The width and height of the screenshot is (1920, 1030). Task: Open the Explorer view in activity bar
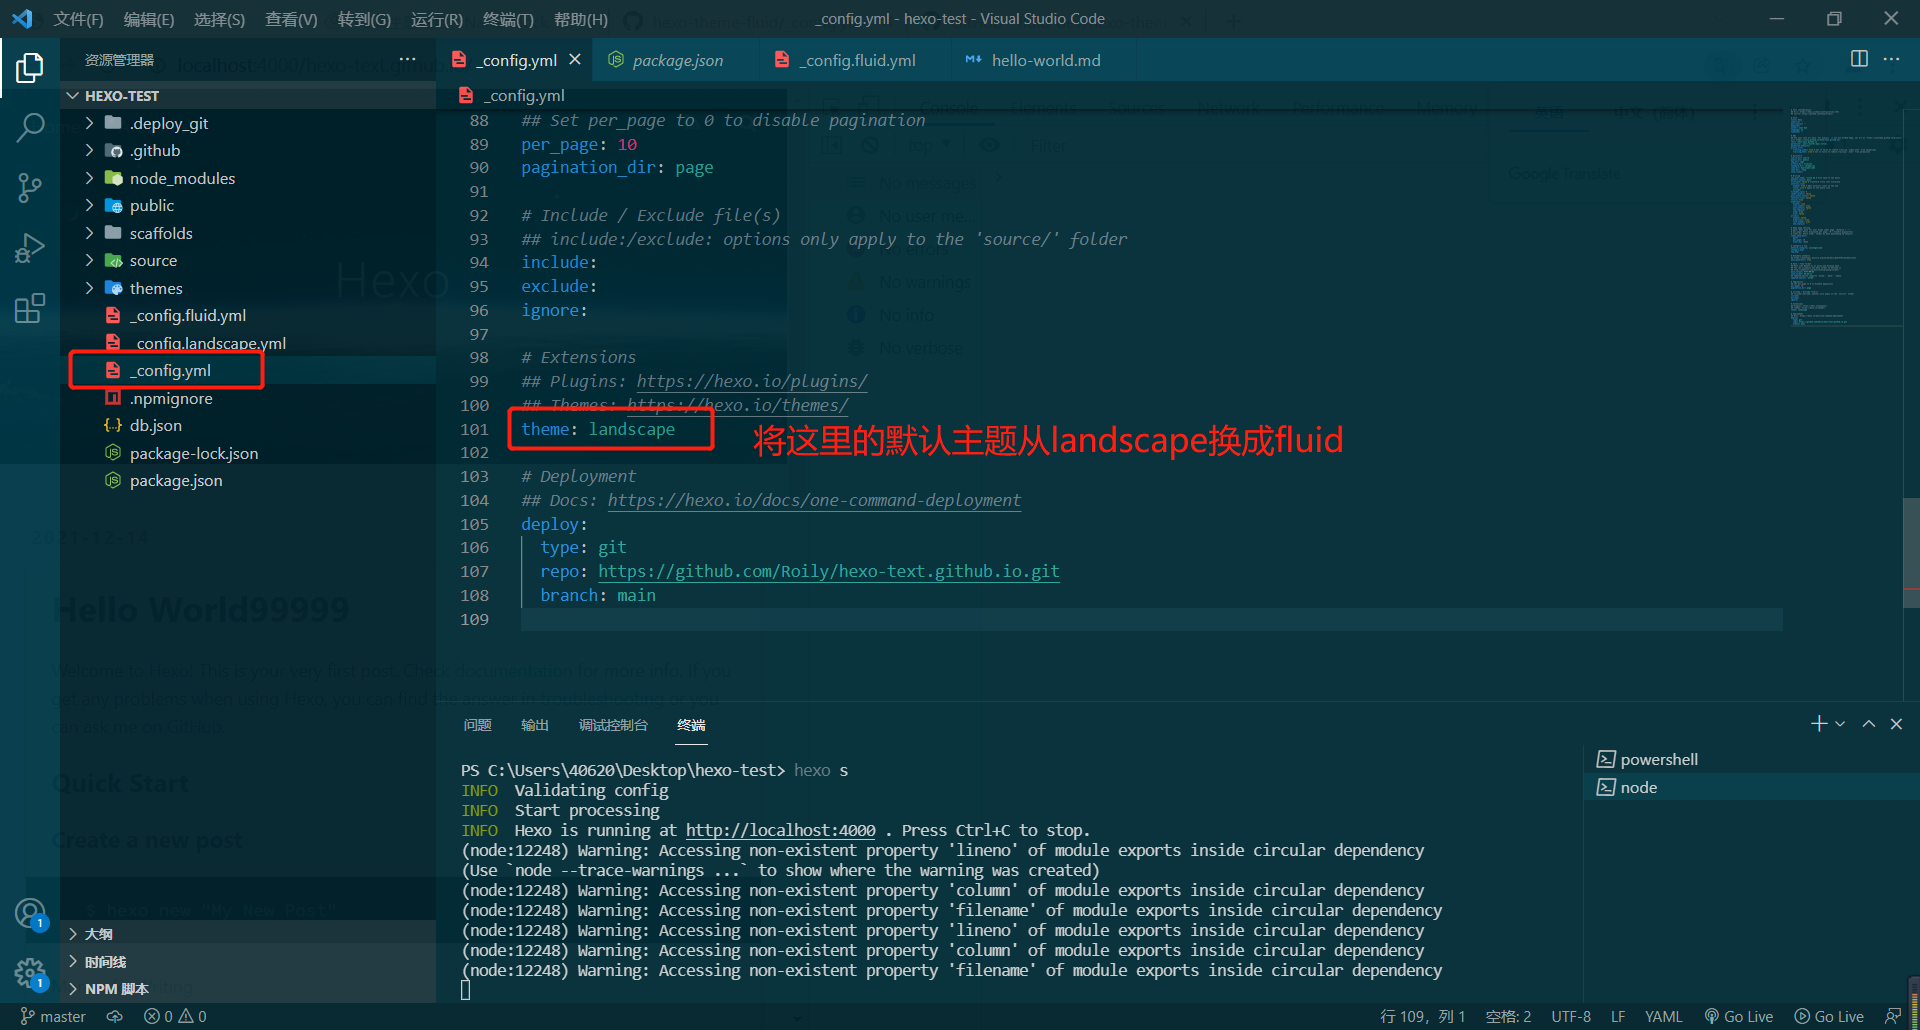[30, 68]
